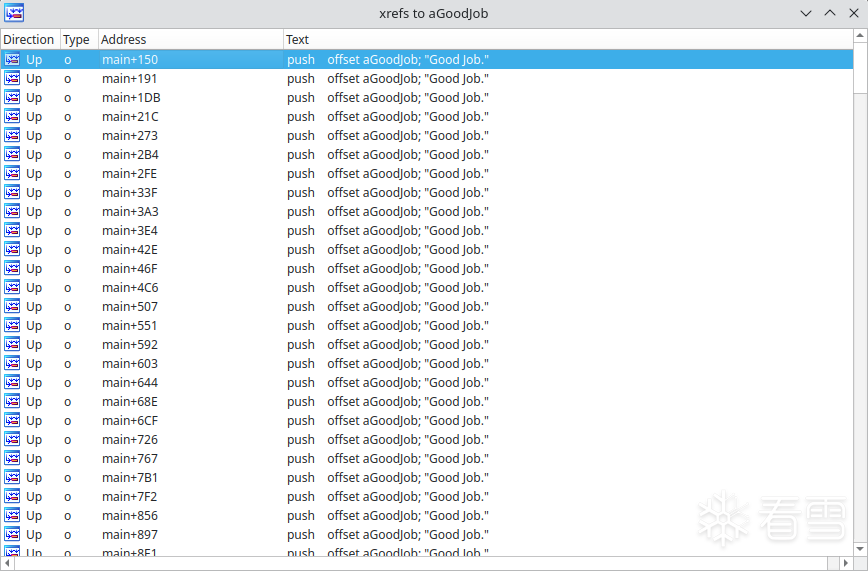Close the xrefs to aGoodJob window
868x571 pixels.
854,13
